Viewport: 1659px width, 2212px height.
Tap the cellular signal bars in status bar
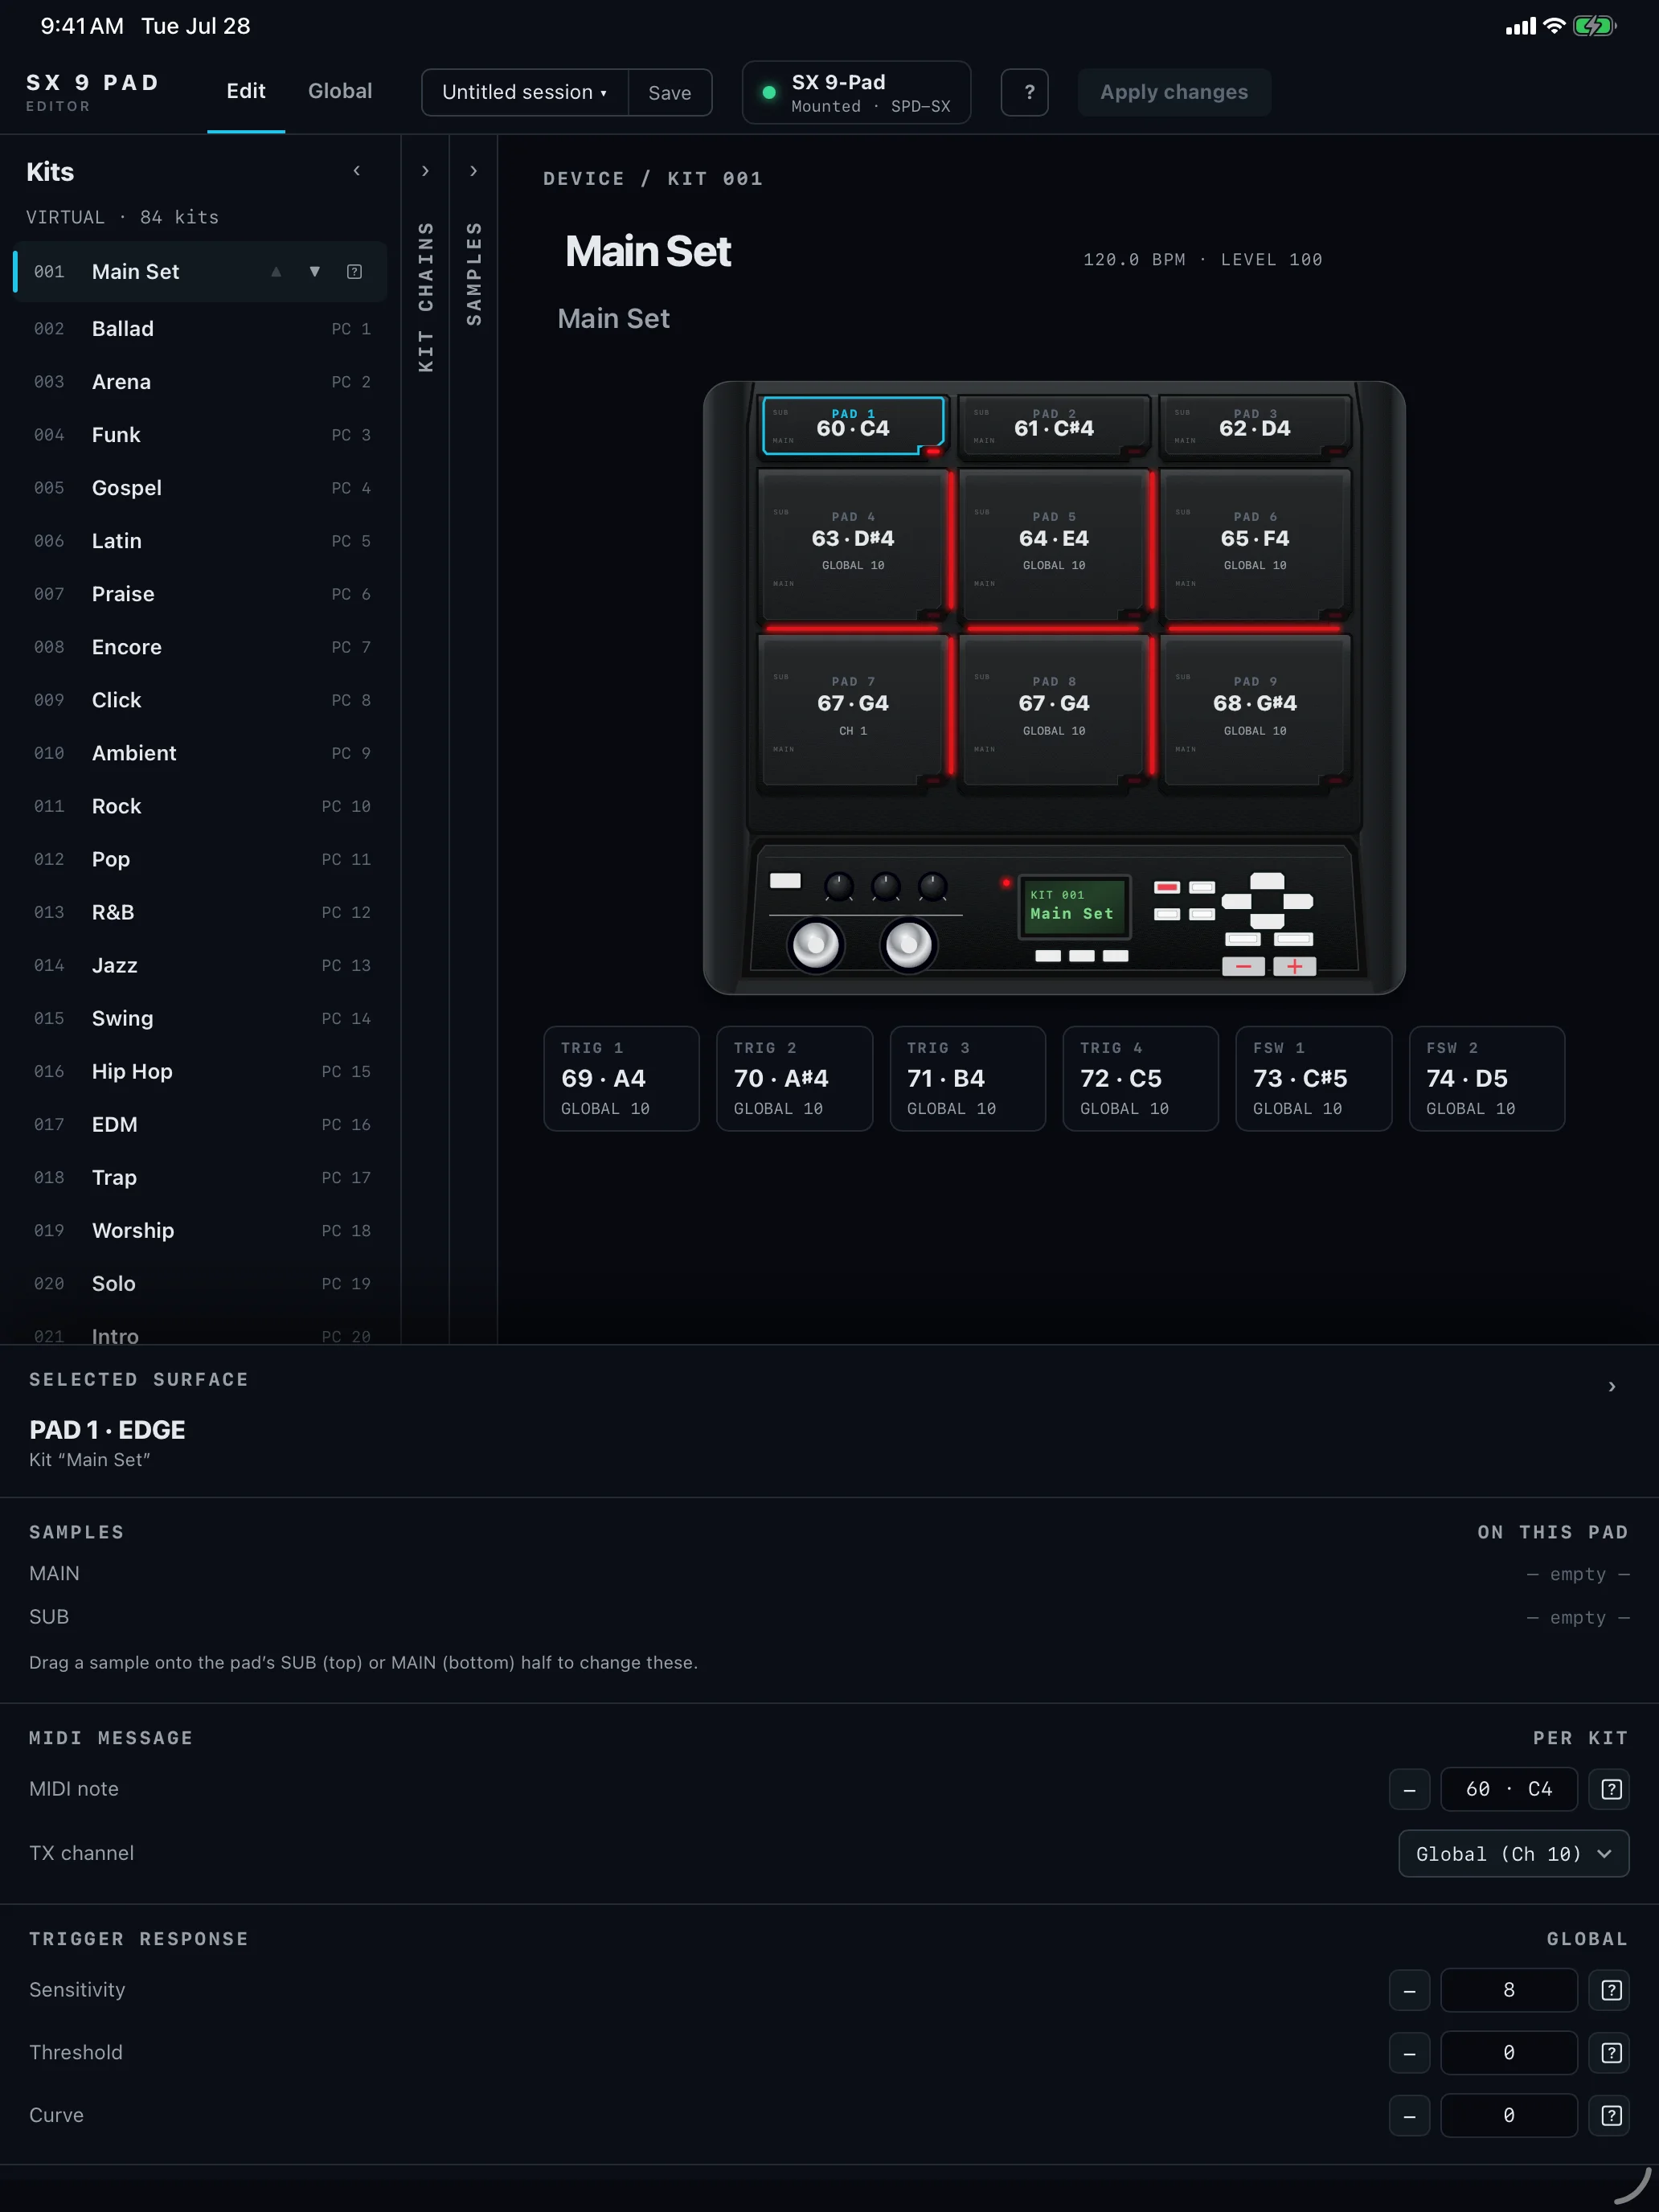(x=1520, y=27)
